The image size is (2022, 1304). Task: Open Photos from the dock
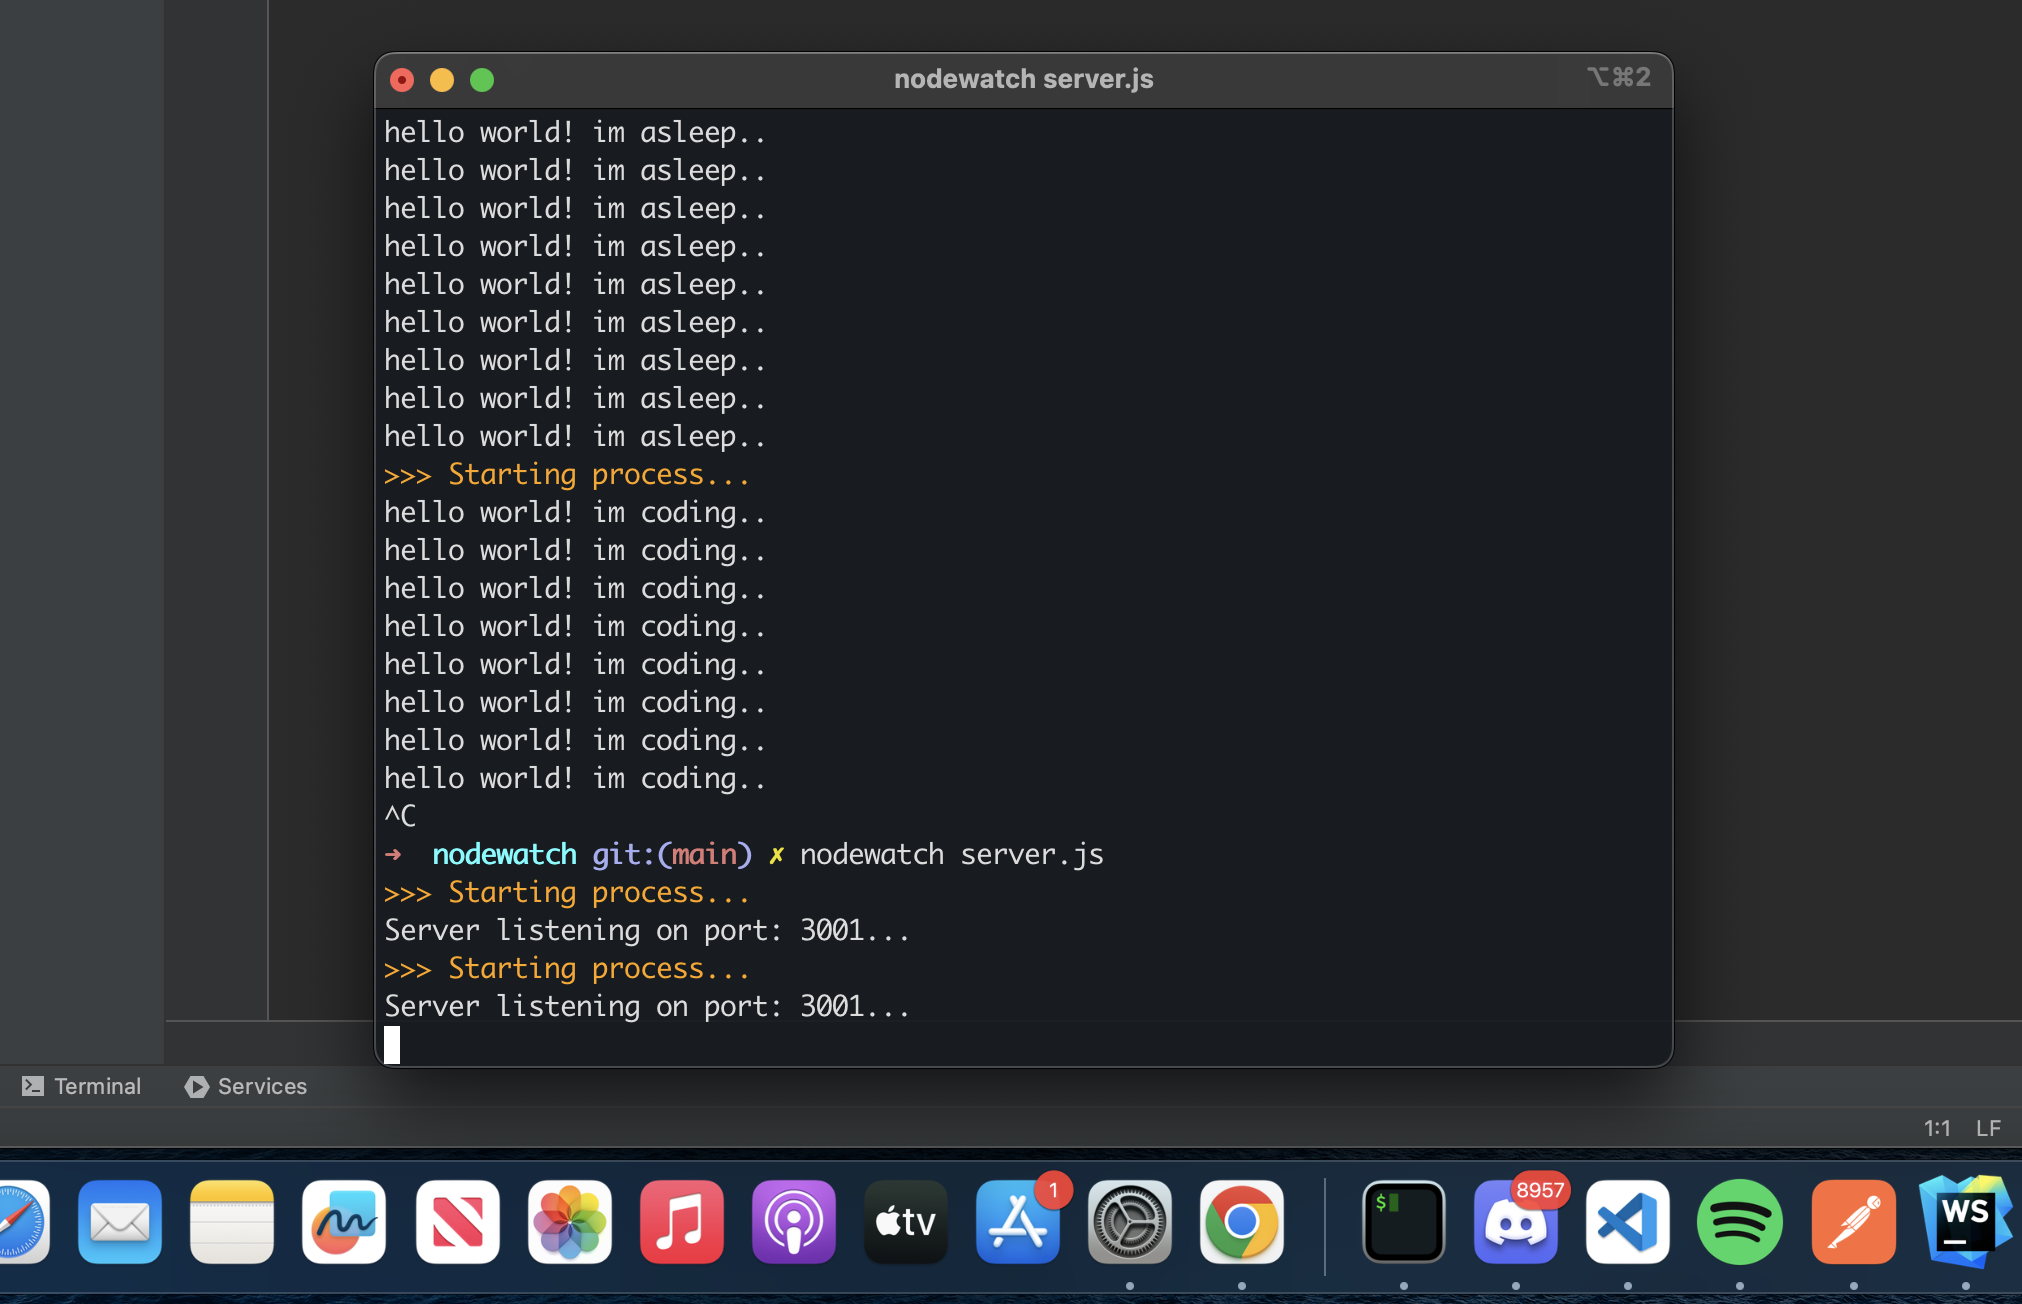point(570,1222)
